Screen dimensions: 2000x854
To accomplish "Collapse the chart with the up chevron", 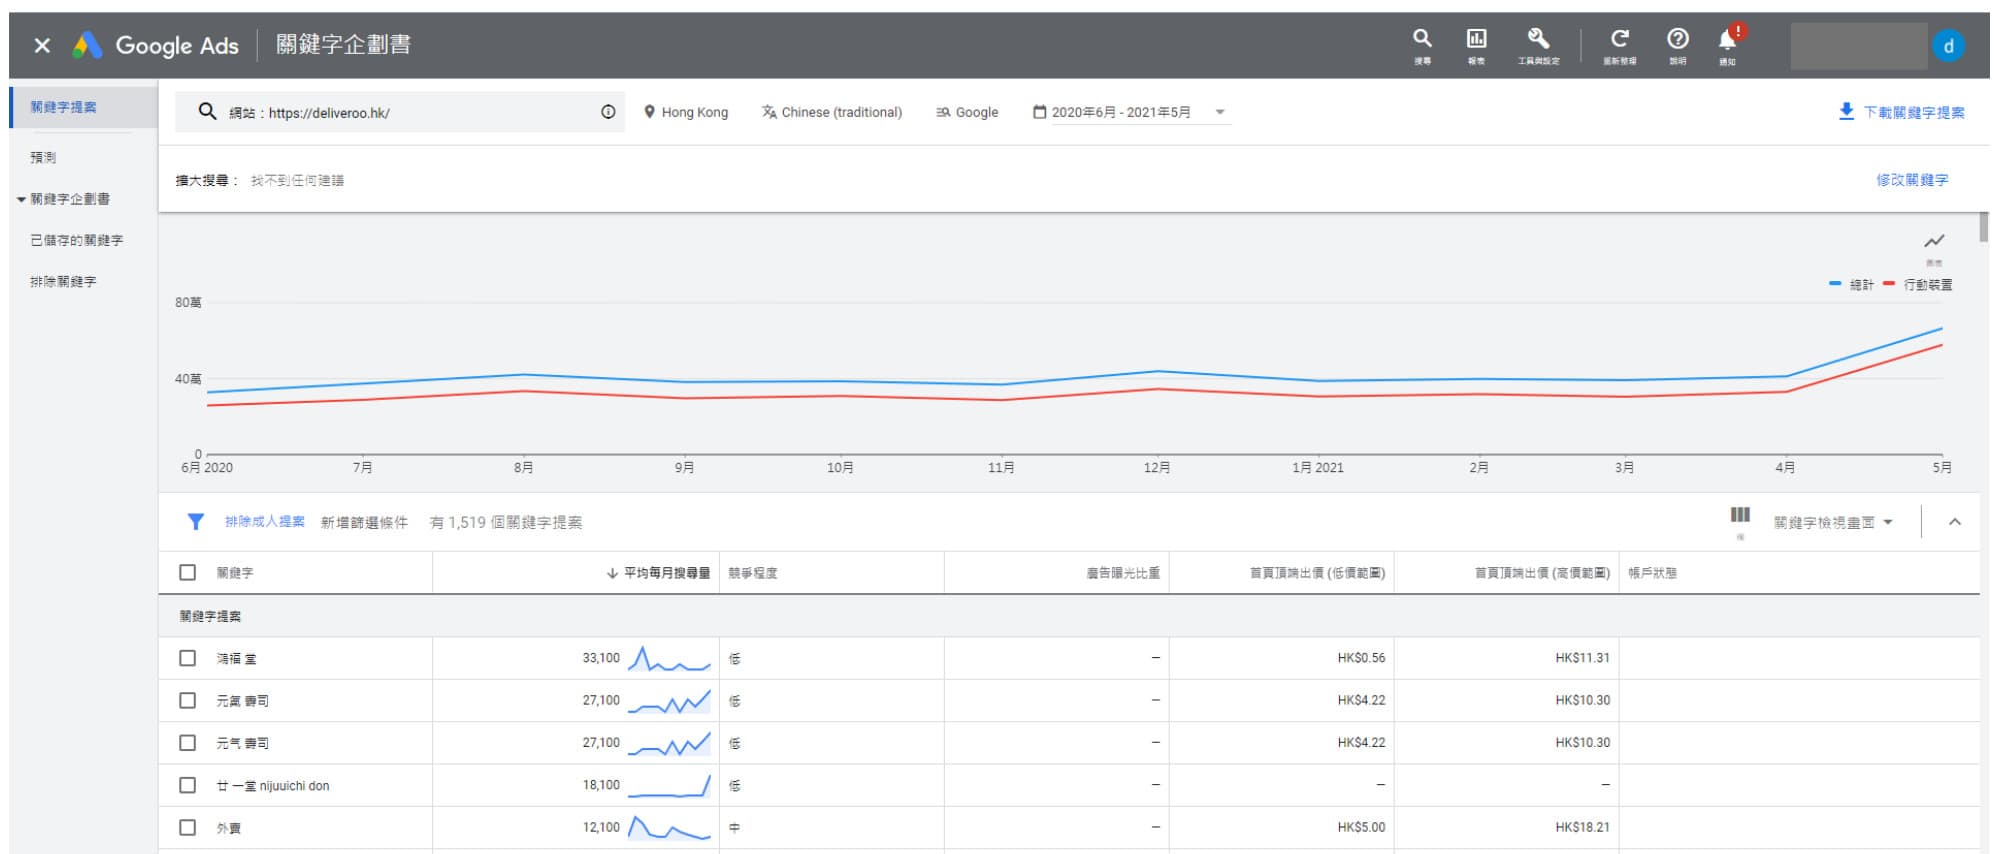I will (1954, 522).
